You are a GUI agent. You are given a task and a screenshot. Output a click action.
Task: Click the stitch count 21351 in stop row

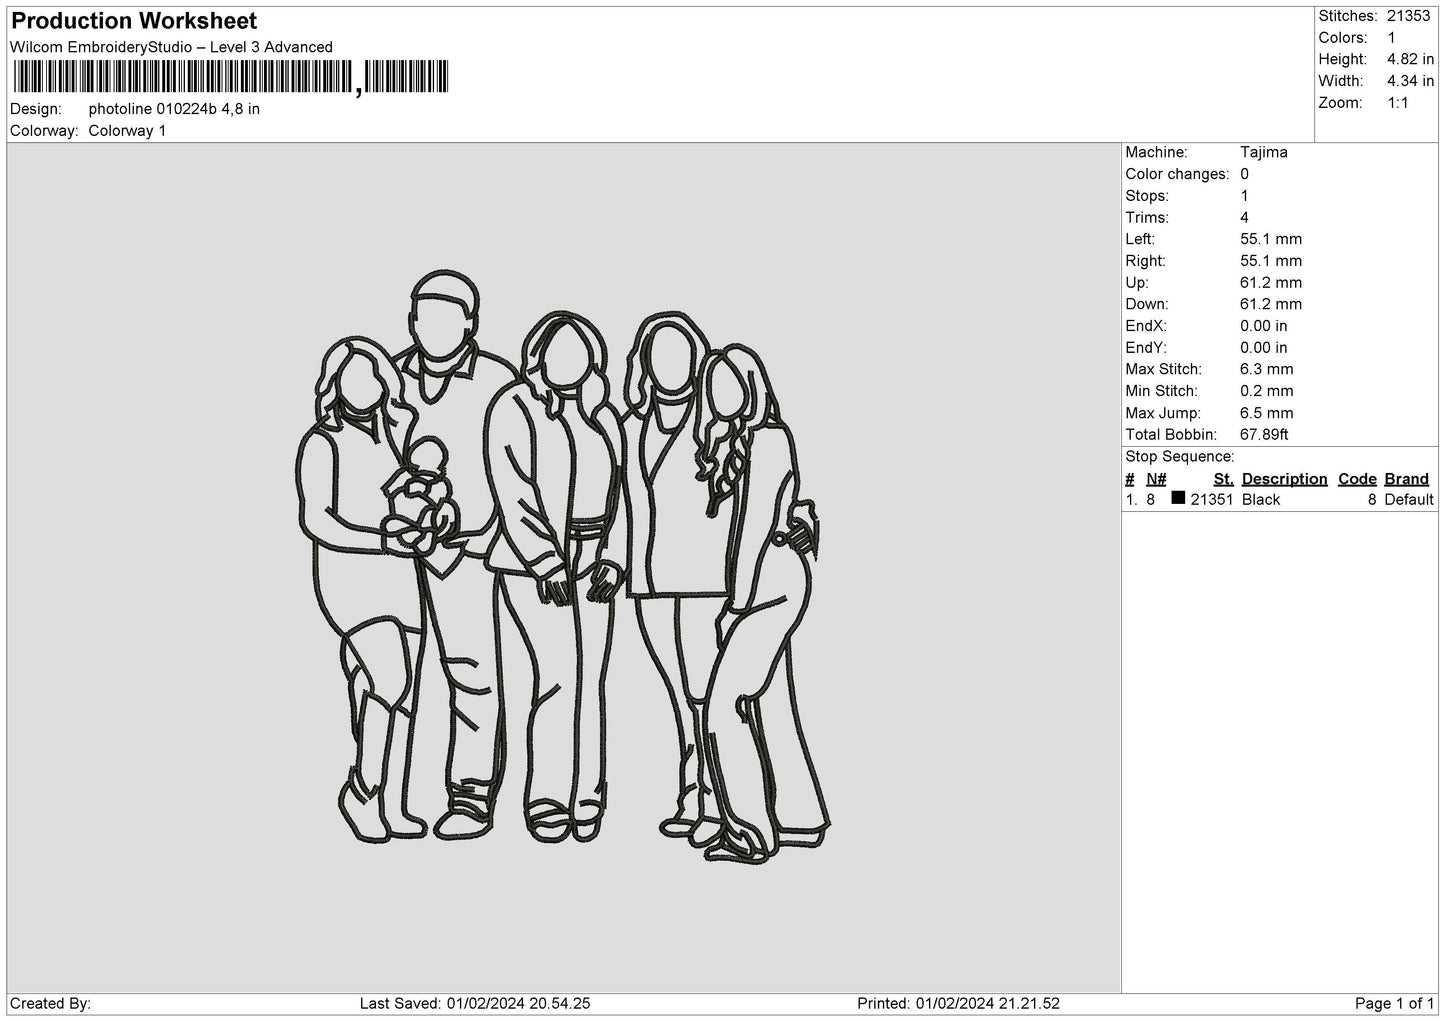[1212, 500]
